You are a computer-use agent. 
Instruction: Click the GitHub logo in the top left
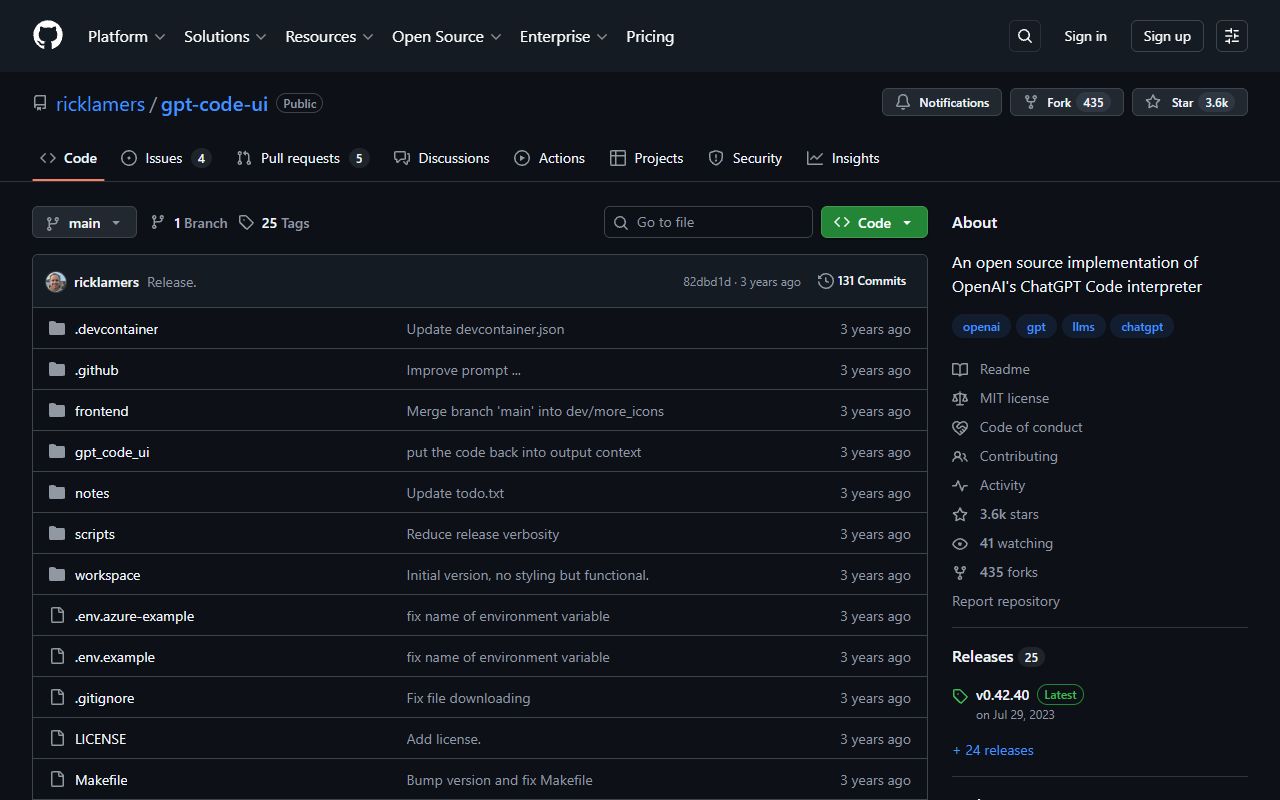tap(47, 35)
